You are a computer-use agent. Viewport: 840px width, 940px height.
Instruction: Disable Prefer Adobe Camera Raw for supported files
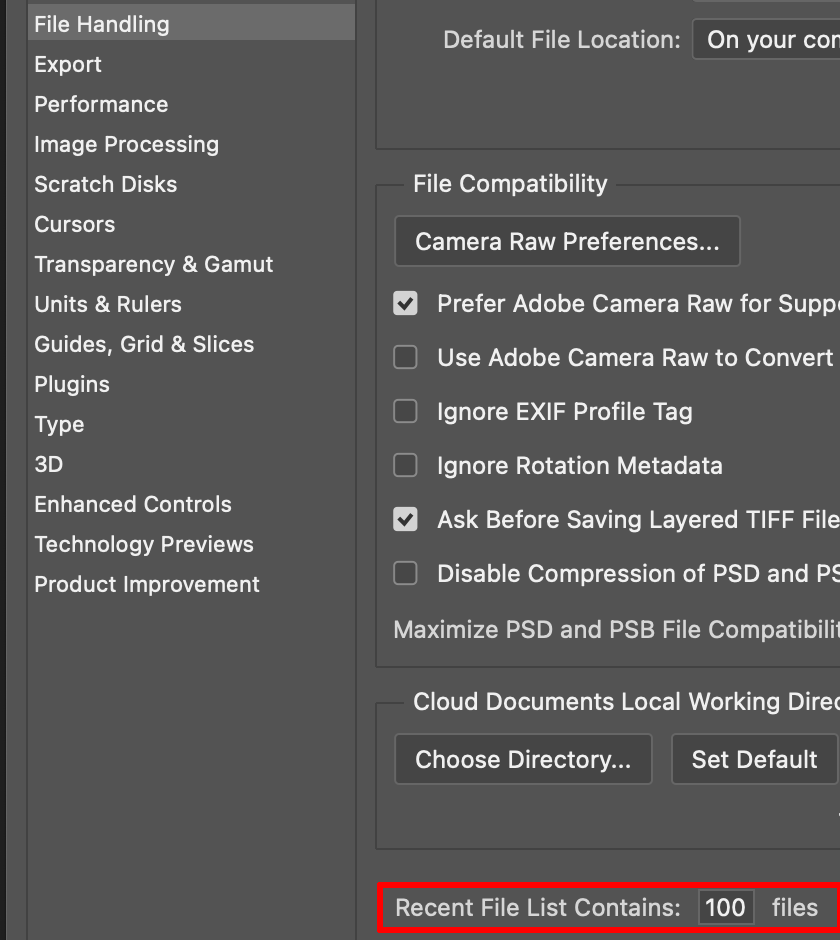coord(405,303)
